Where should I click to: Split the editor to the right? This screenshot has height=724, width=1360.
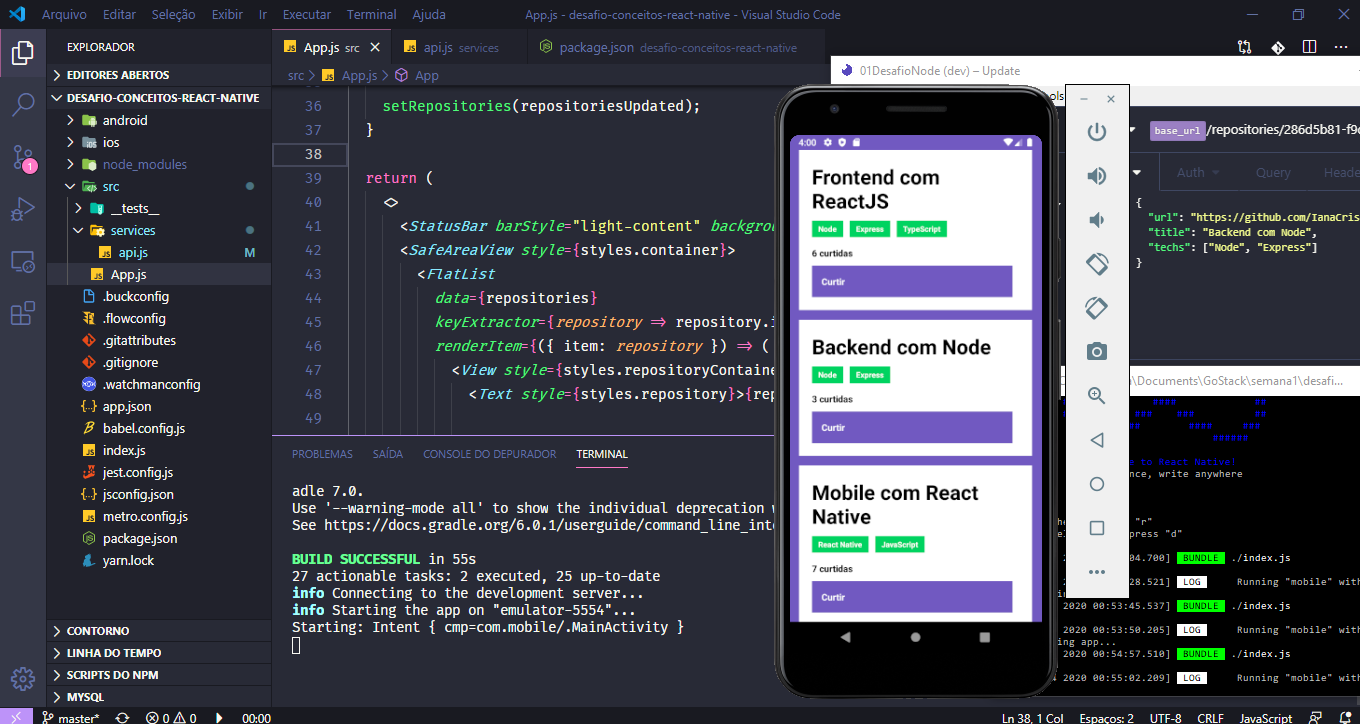coord(1309,47)
